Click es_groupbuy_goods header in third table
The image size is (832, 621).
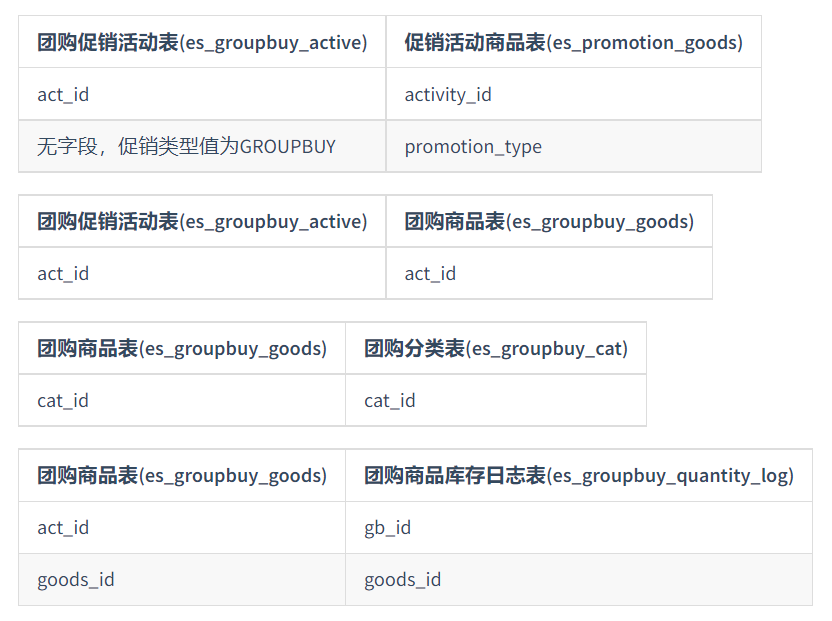click(x=182, y=348)
